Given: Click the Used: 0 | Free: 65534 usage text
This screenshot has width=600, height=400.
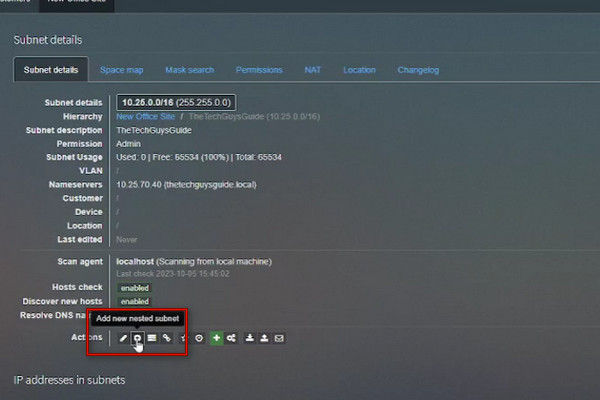Looking at the screenshot, I should coord(199,157).
